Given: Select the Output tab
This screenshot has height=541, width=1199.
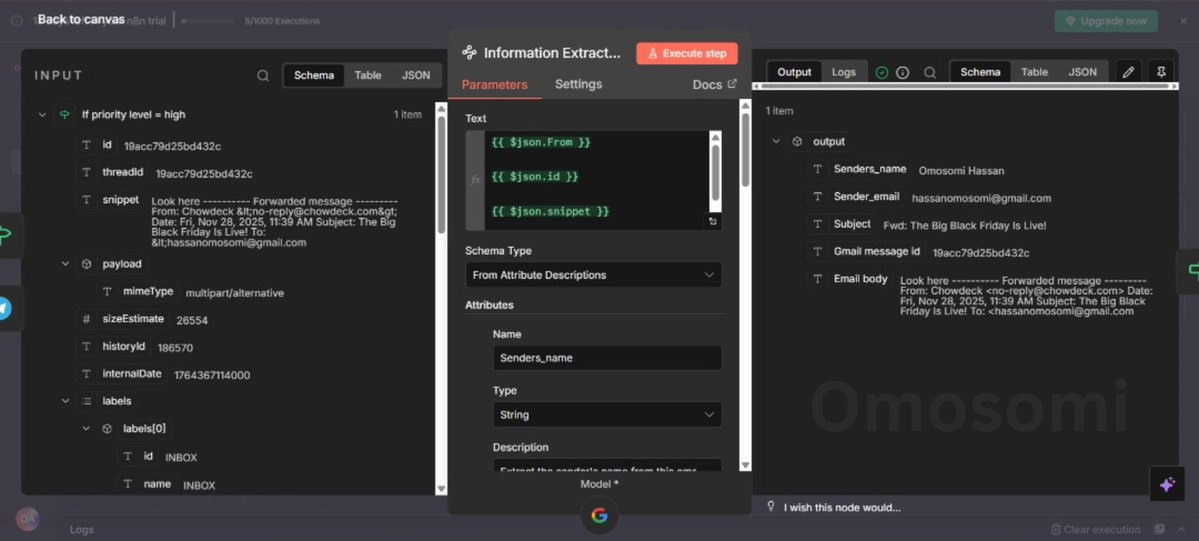Looking at the screenshot, I should [x=794, y=72].
